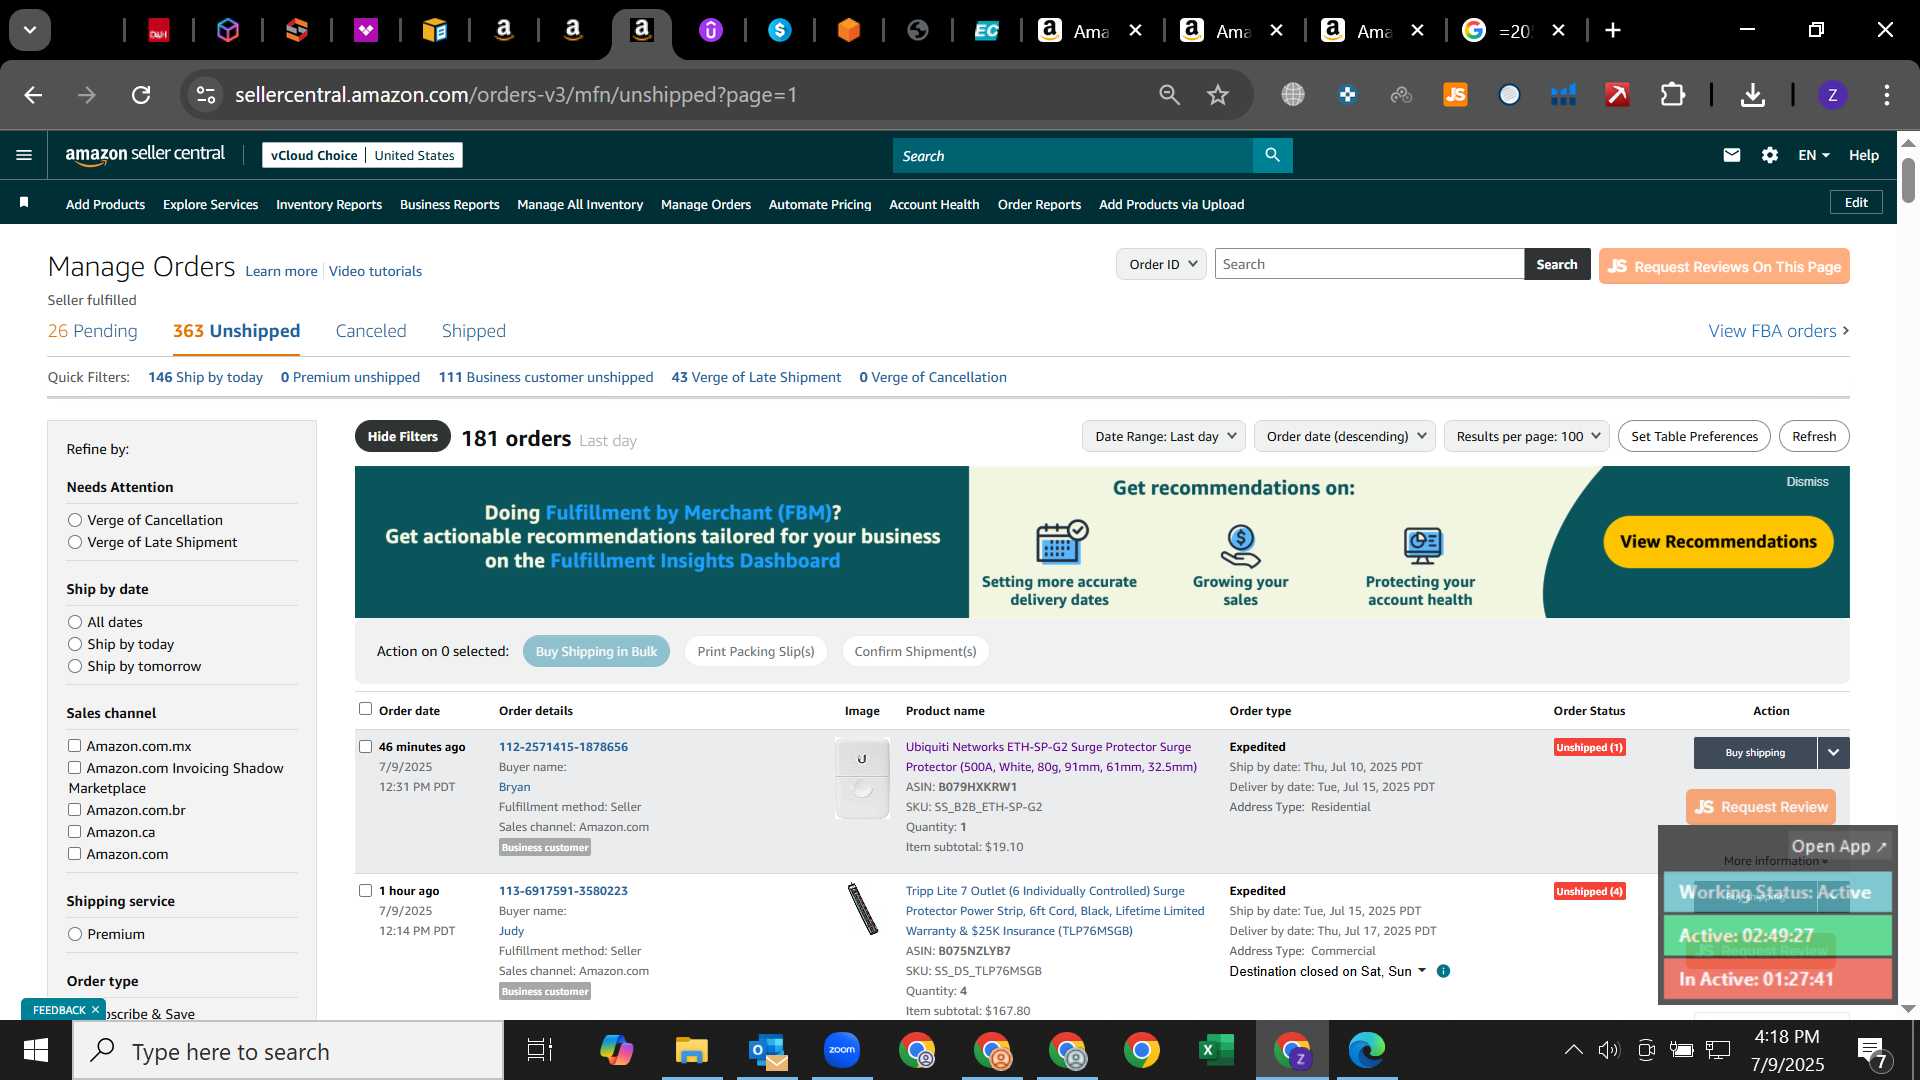The width and height of the screenshot is (1920, 1080).
Task: Open Results per page: 100 dropdown
Action: tap(1527, 436)
